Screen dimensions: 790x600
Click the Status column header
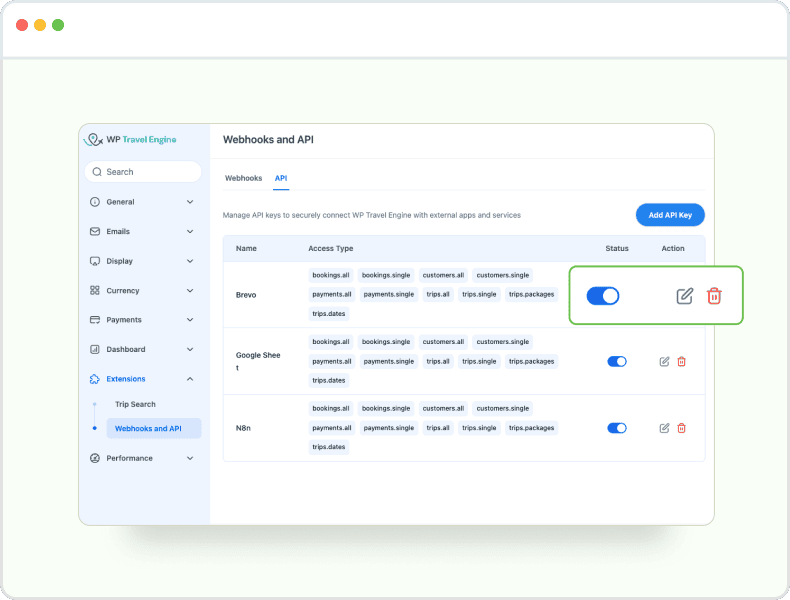[617, 248]
